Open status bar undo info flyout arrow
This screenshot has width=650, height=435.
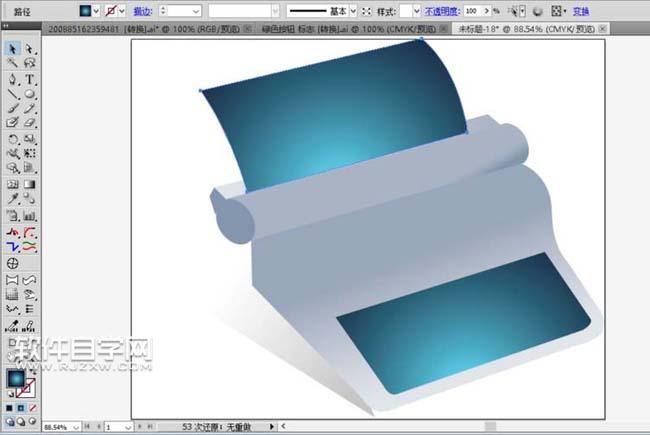(272, 426)
